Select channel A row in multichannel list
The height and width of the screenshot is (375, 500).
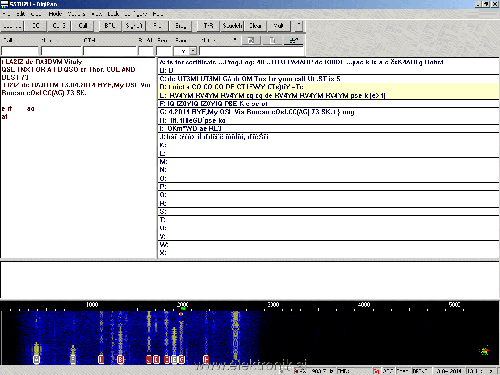(x=328, y=62)
